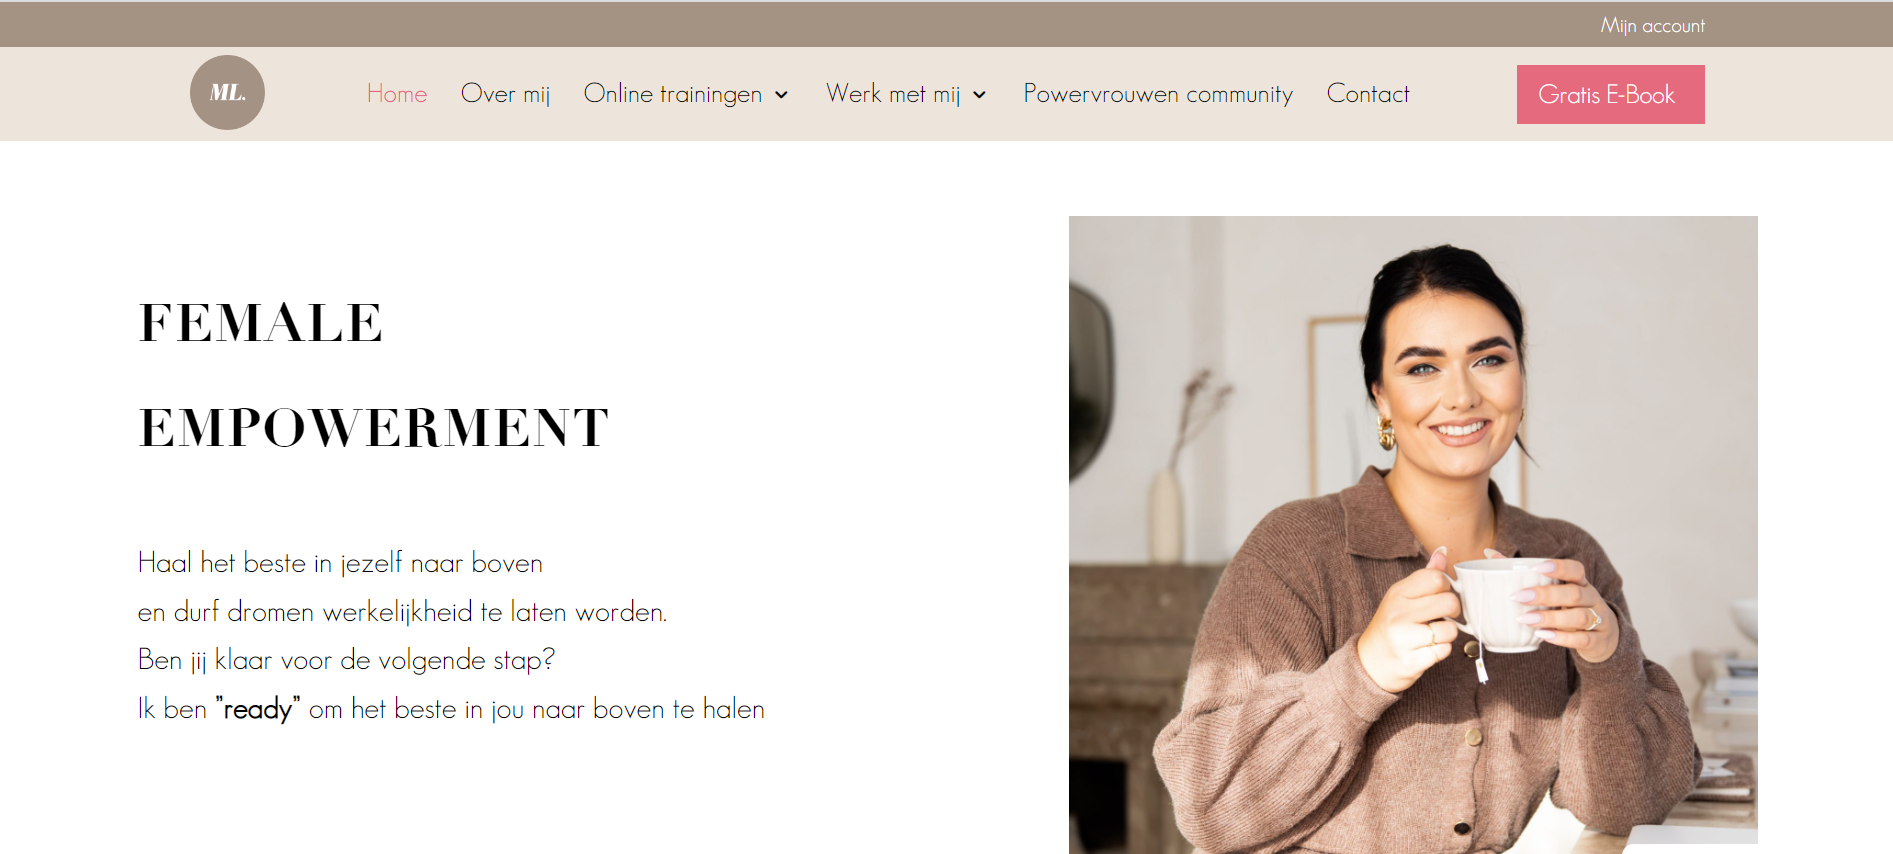Click the round ML. logo

pos(227,92)
